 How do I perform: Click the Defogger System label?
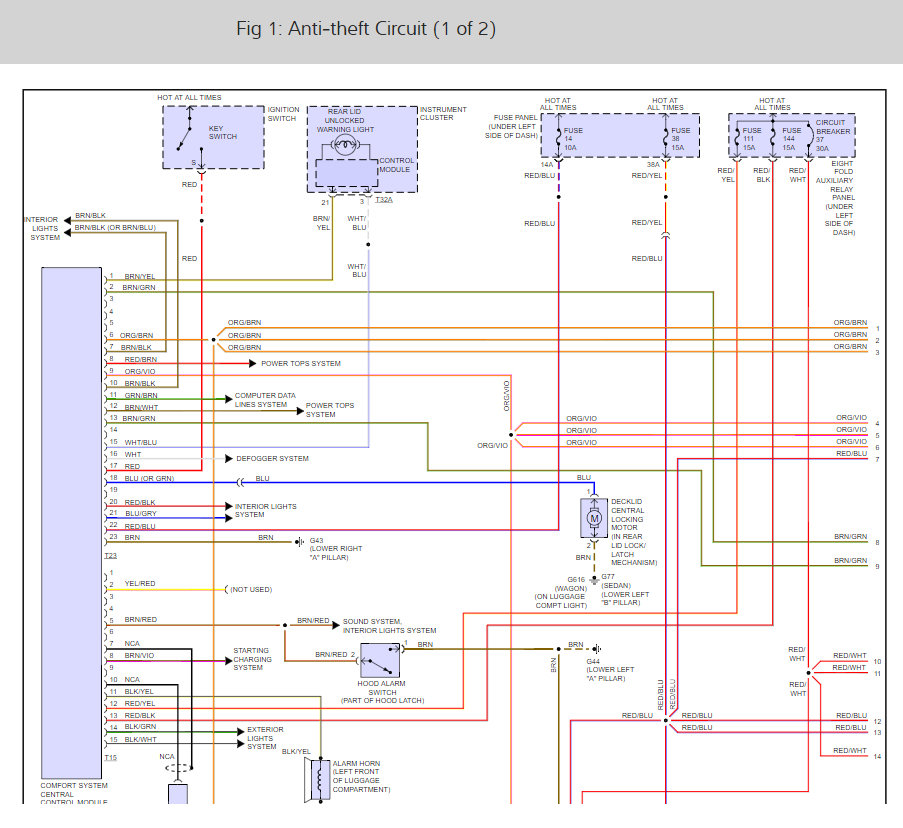click(x=272, y=458)
